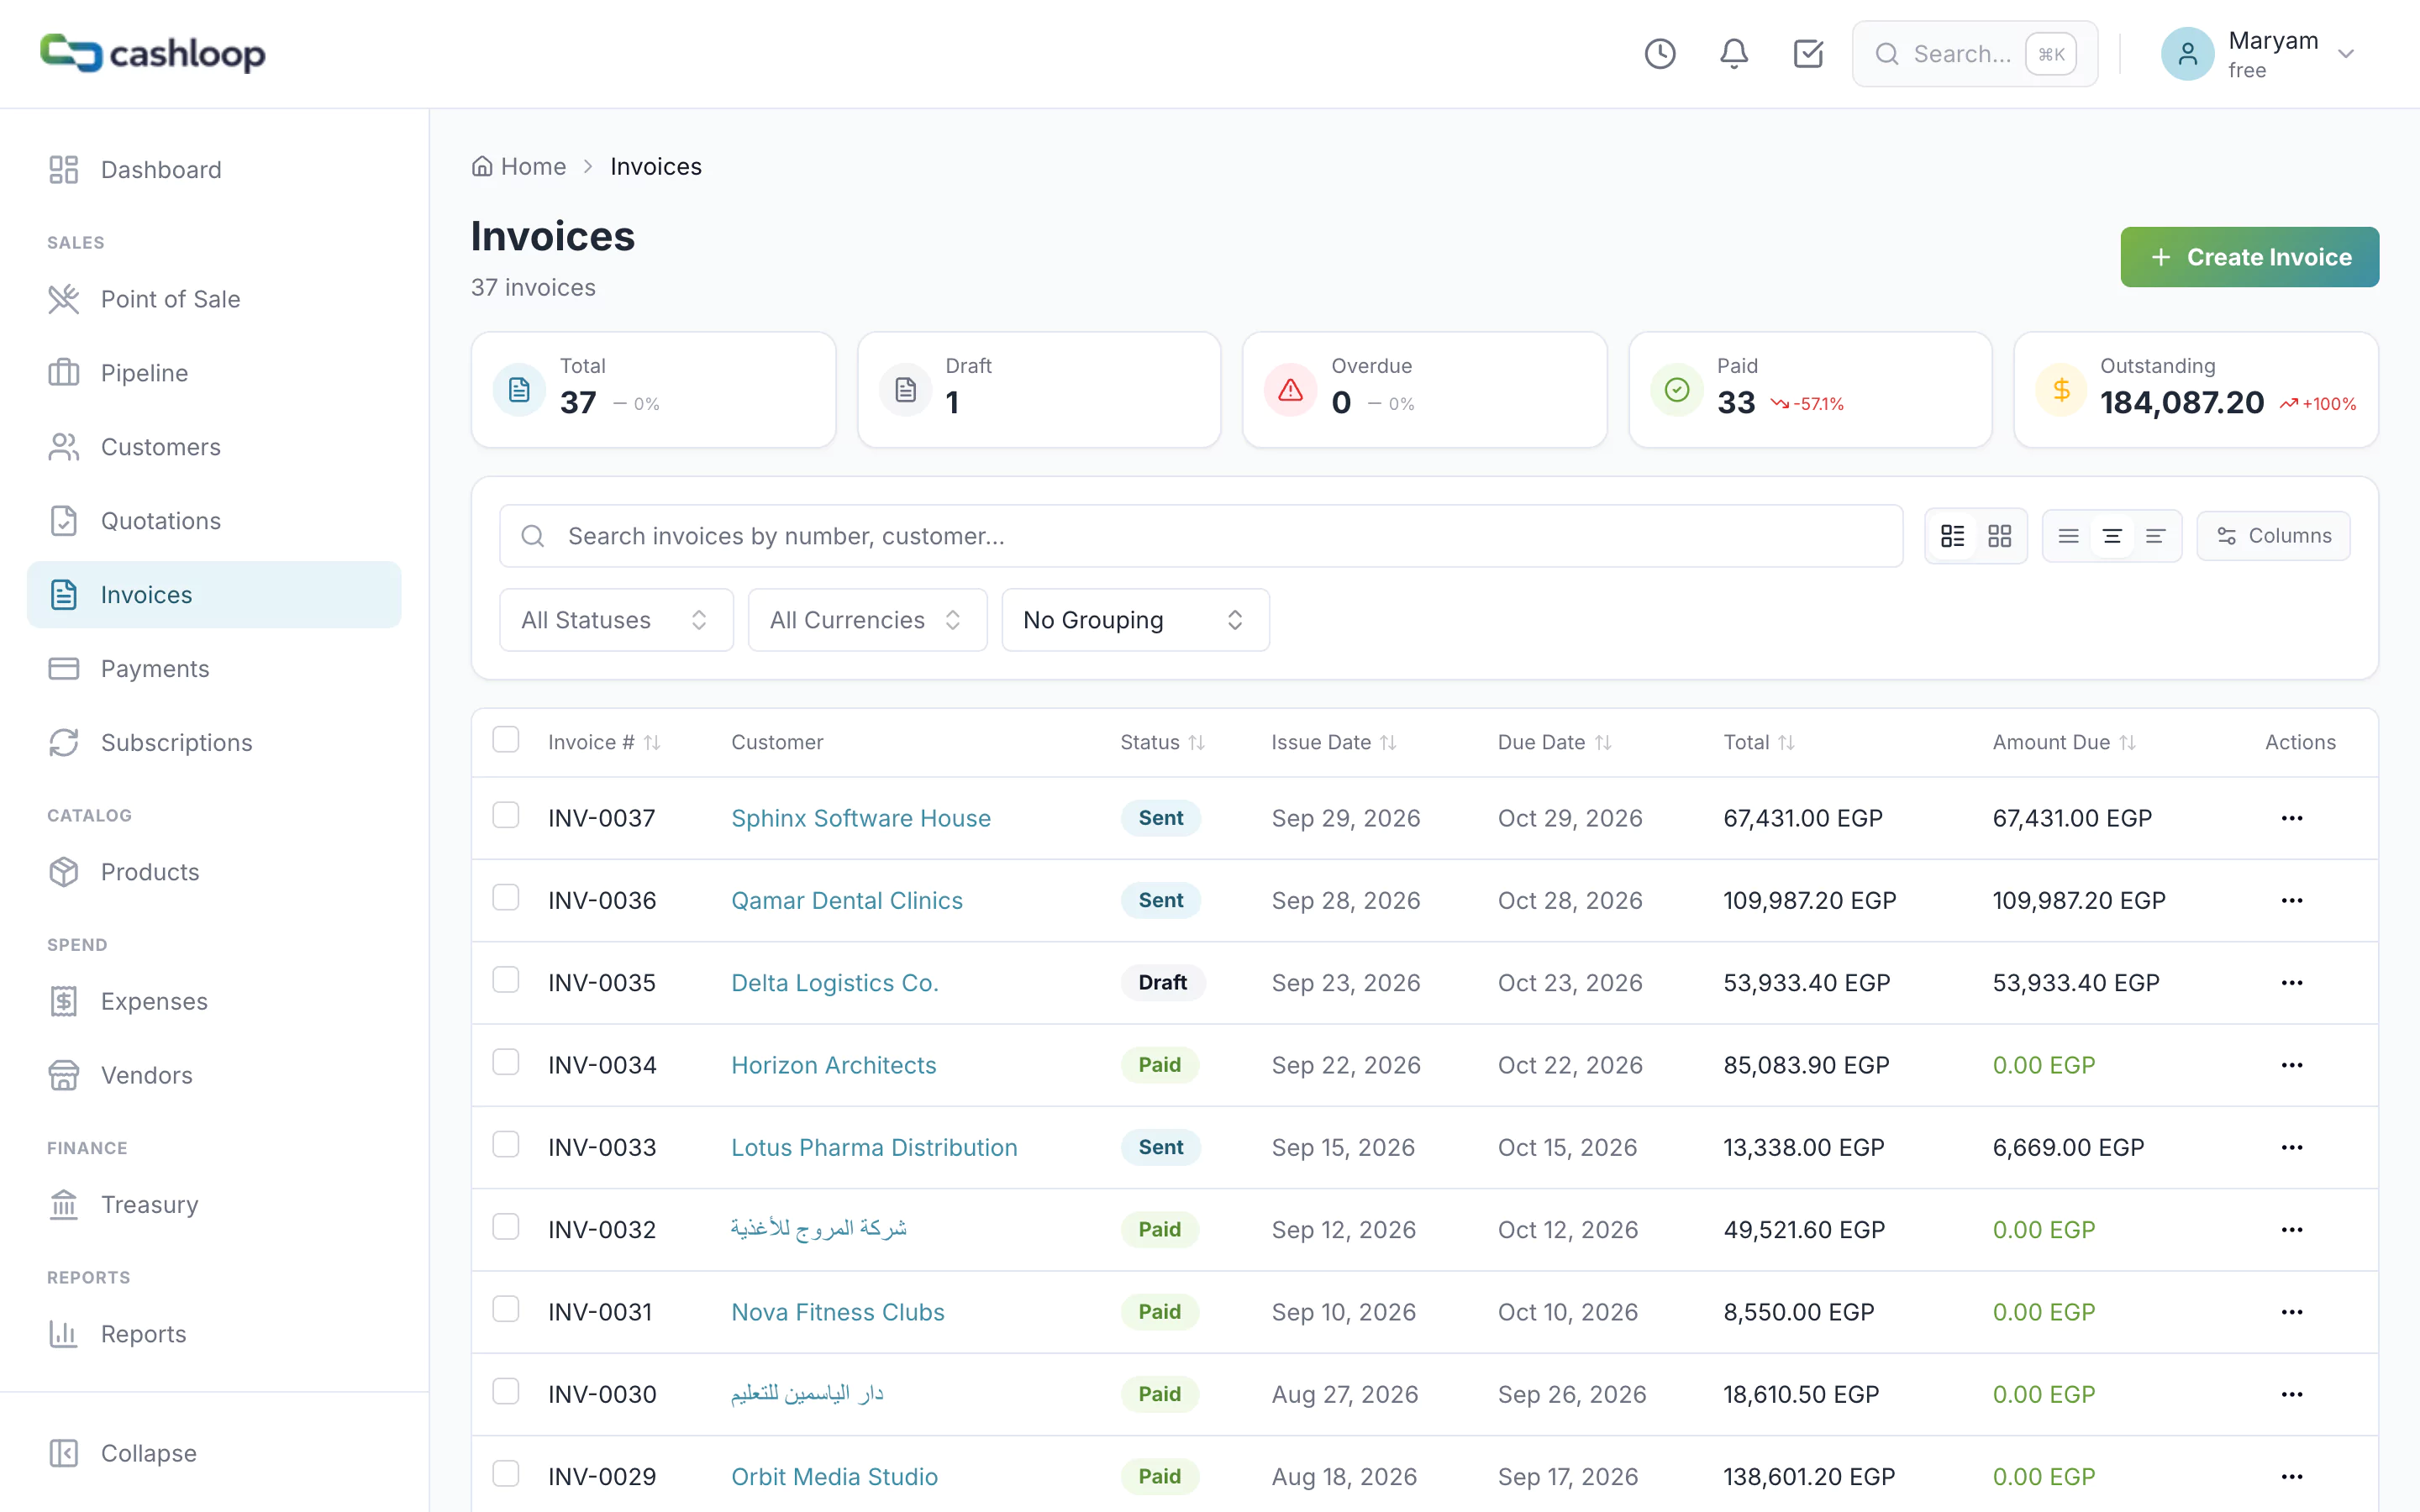Open Customers in sidebar
This screenshot has height=1512, width=2420.
[x=214, y=447]
